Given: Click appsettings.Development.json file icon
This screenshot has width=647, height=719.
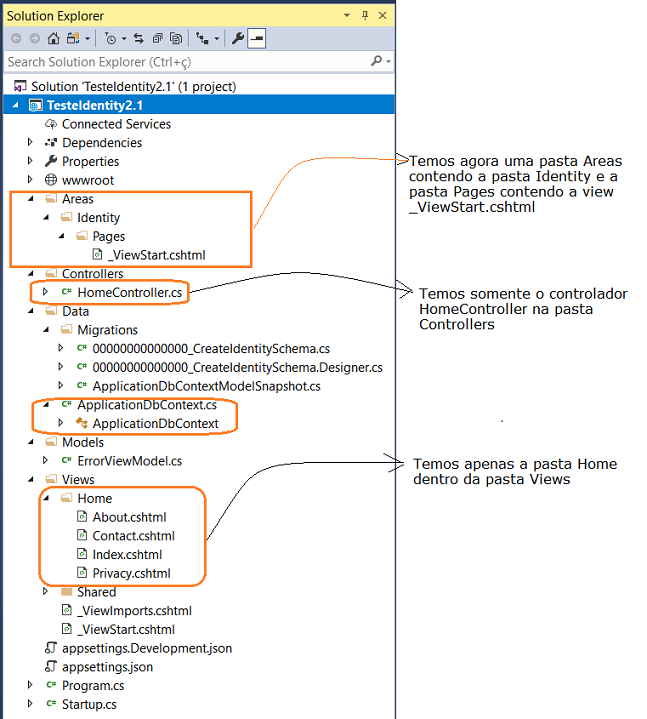Looking at the screenshot, I should pyautogui.click(x=50, y=647).
